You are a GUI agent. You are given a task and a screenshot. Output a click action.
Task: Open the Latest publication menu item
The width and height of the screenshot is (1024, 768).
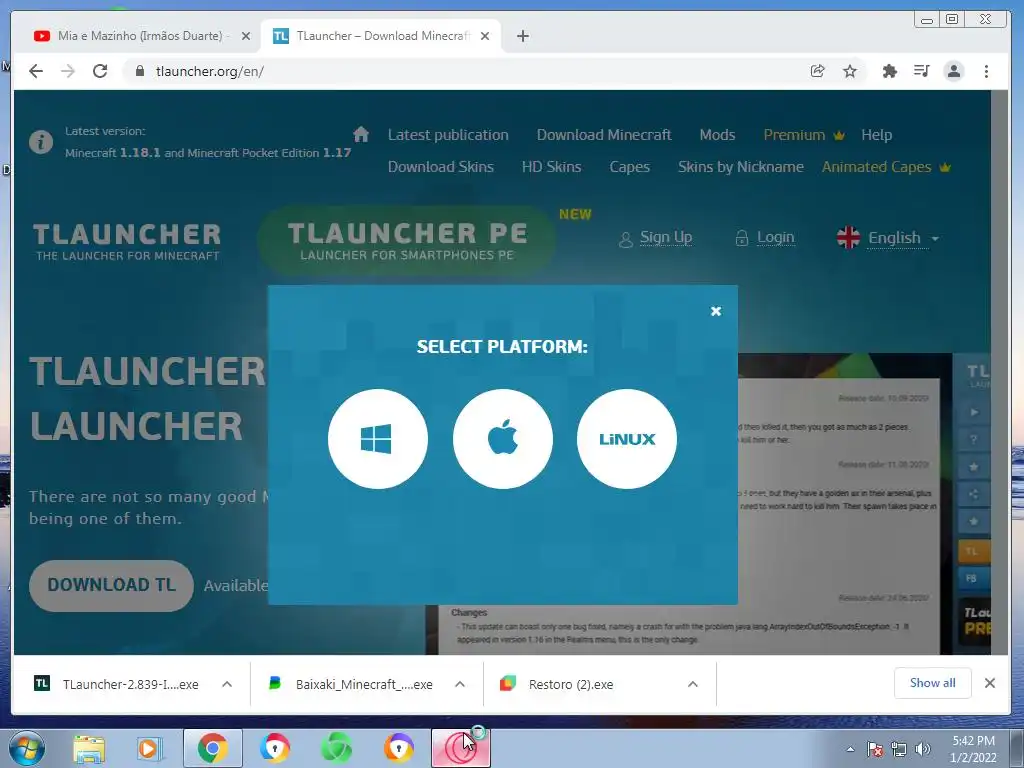[448, 135]
